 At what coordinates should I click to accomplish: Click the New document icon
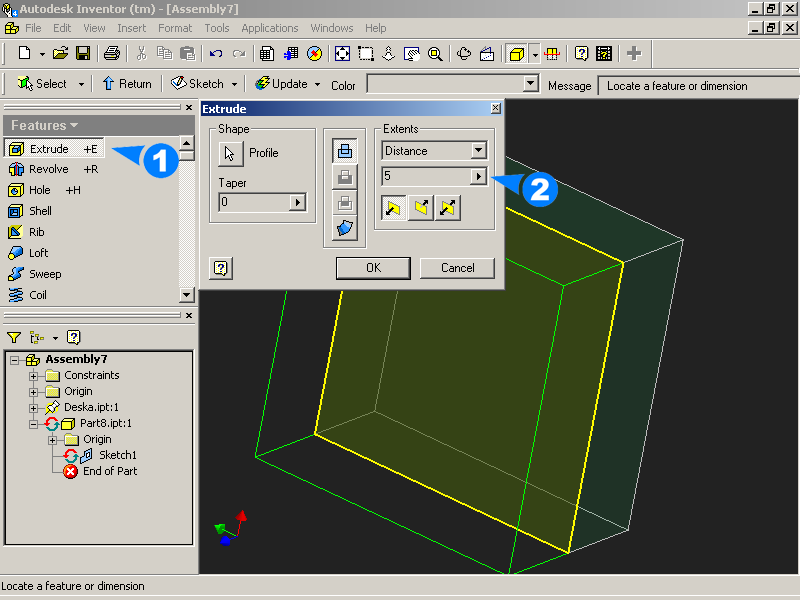[x=24, y=53]
